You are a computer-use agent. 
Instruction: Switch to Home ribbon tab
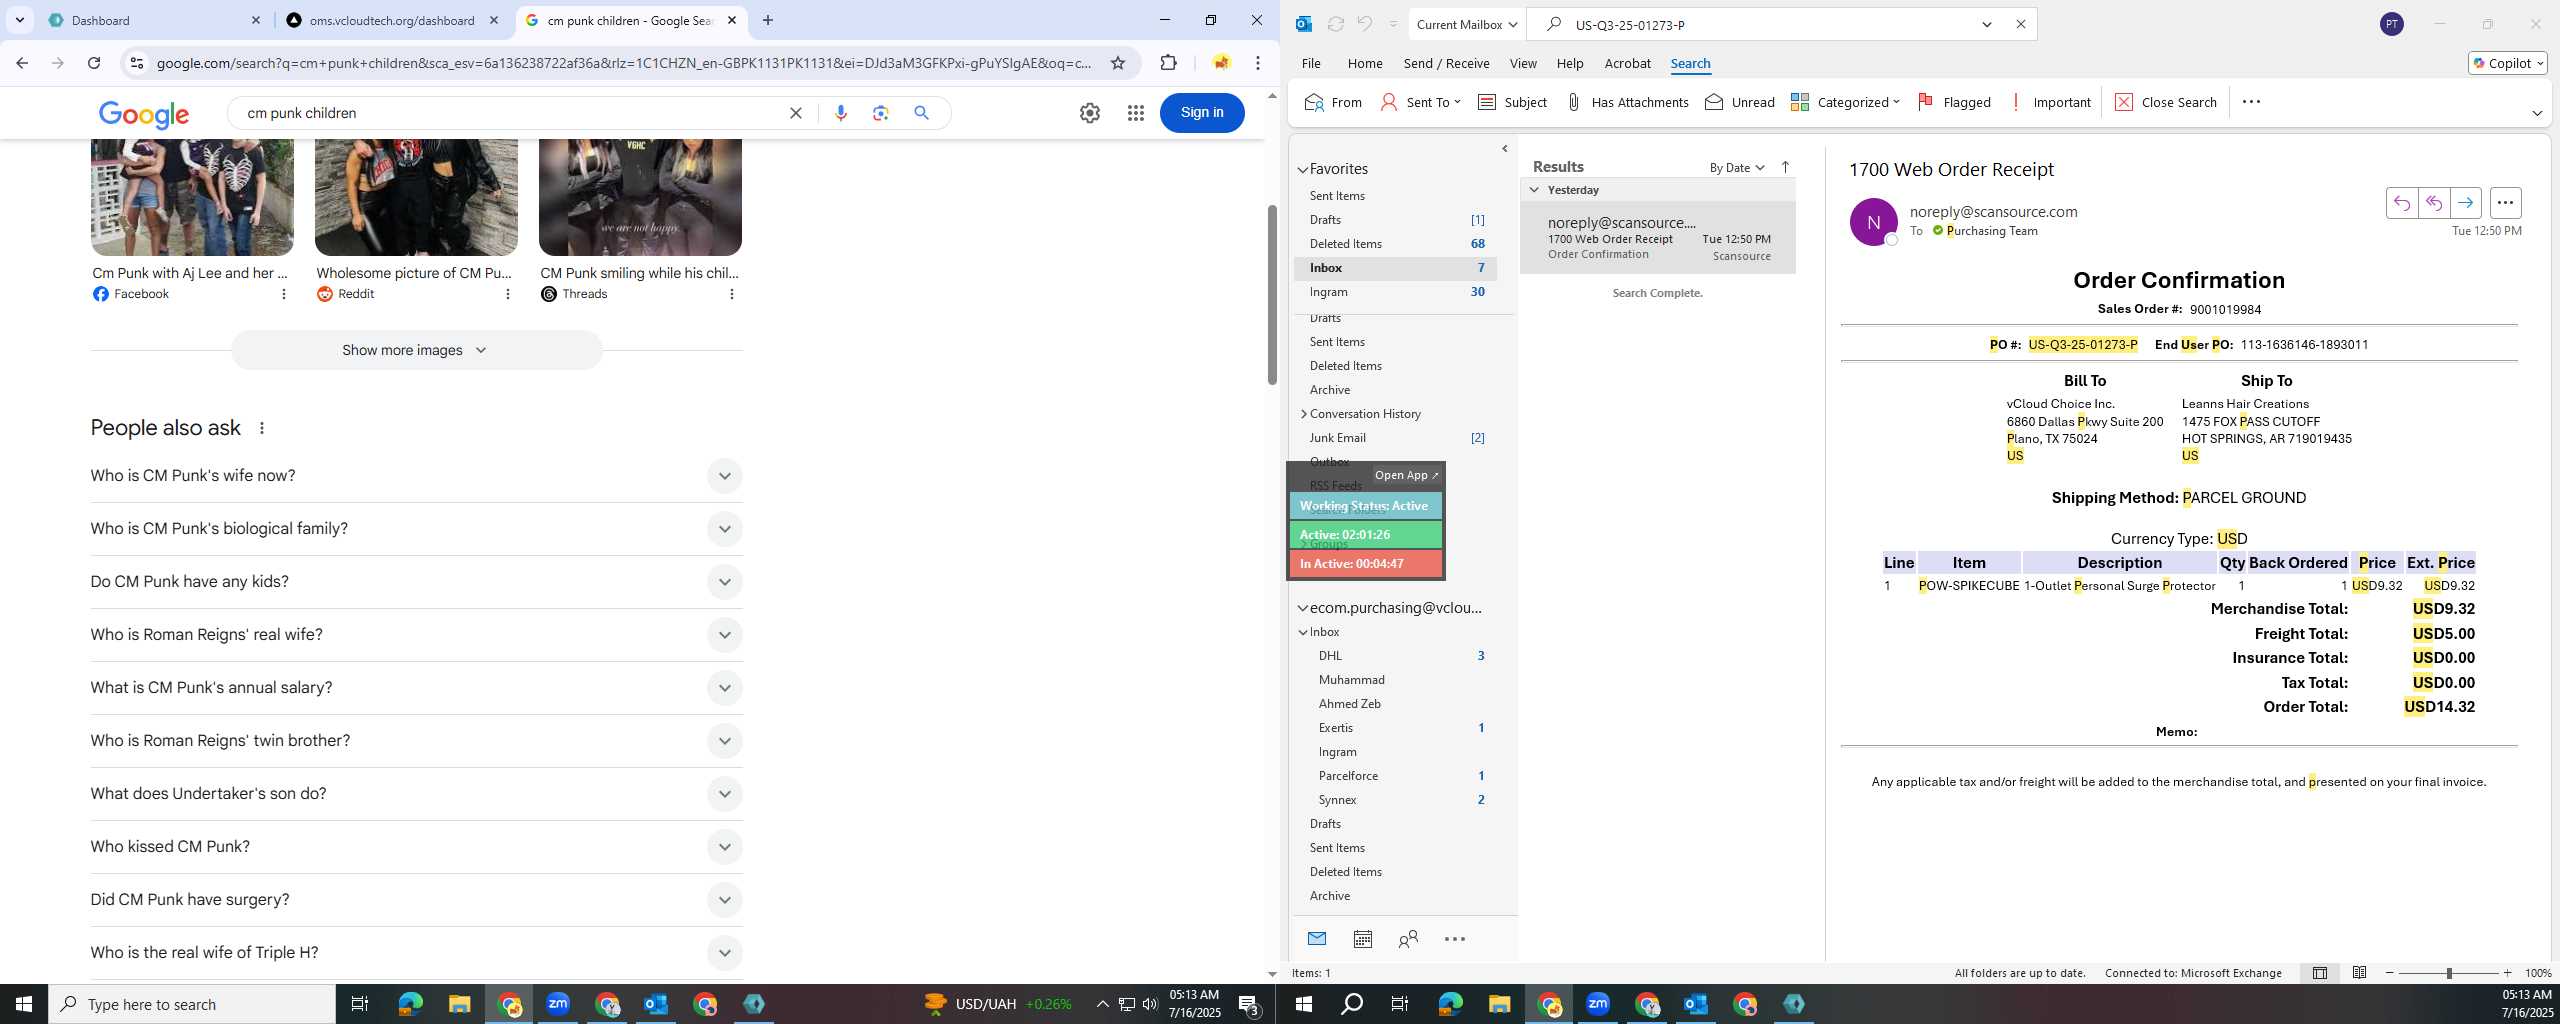pyautogui.click(x=1365, y=63)
